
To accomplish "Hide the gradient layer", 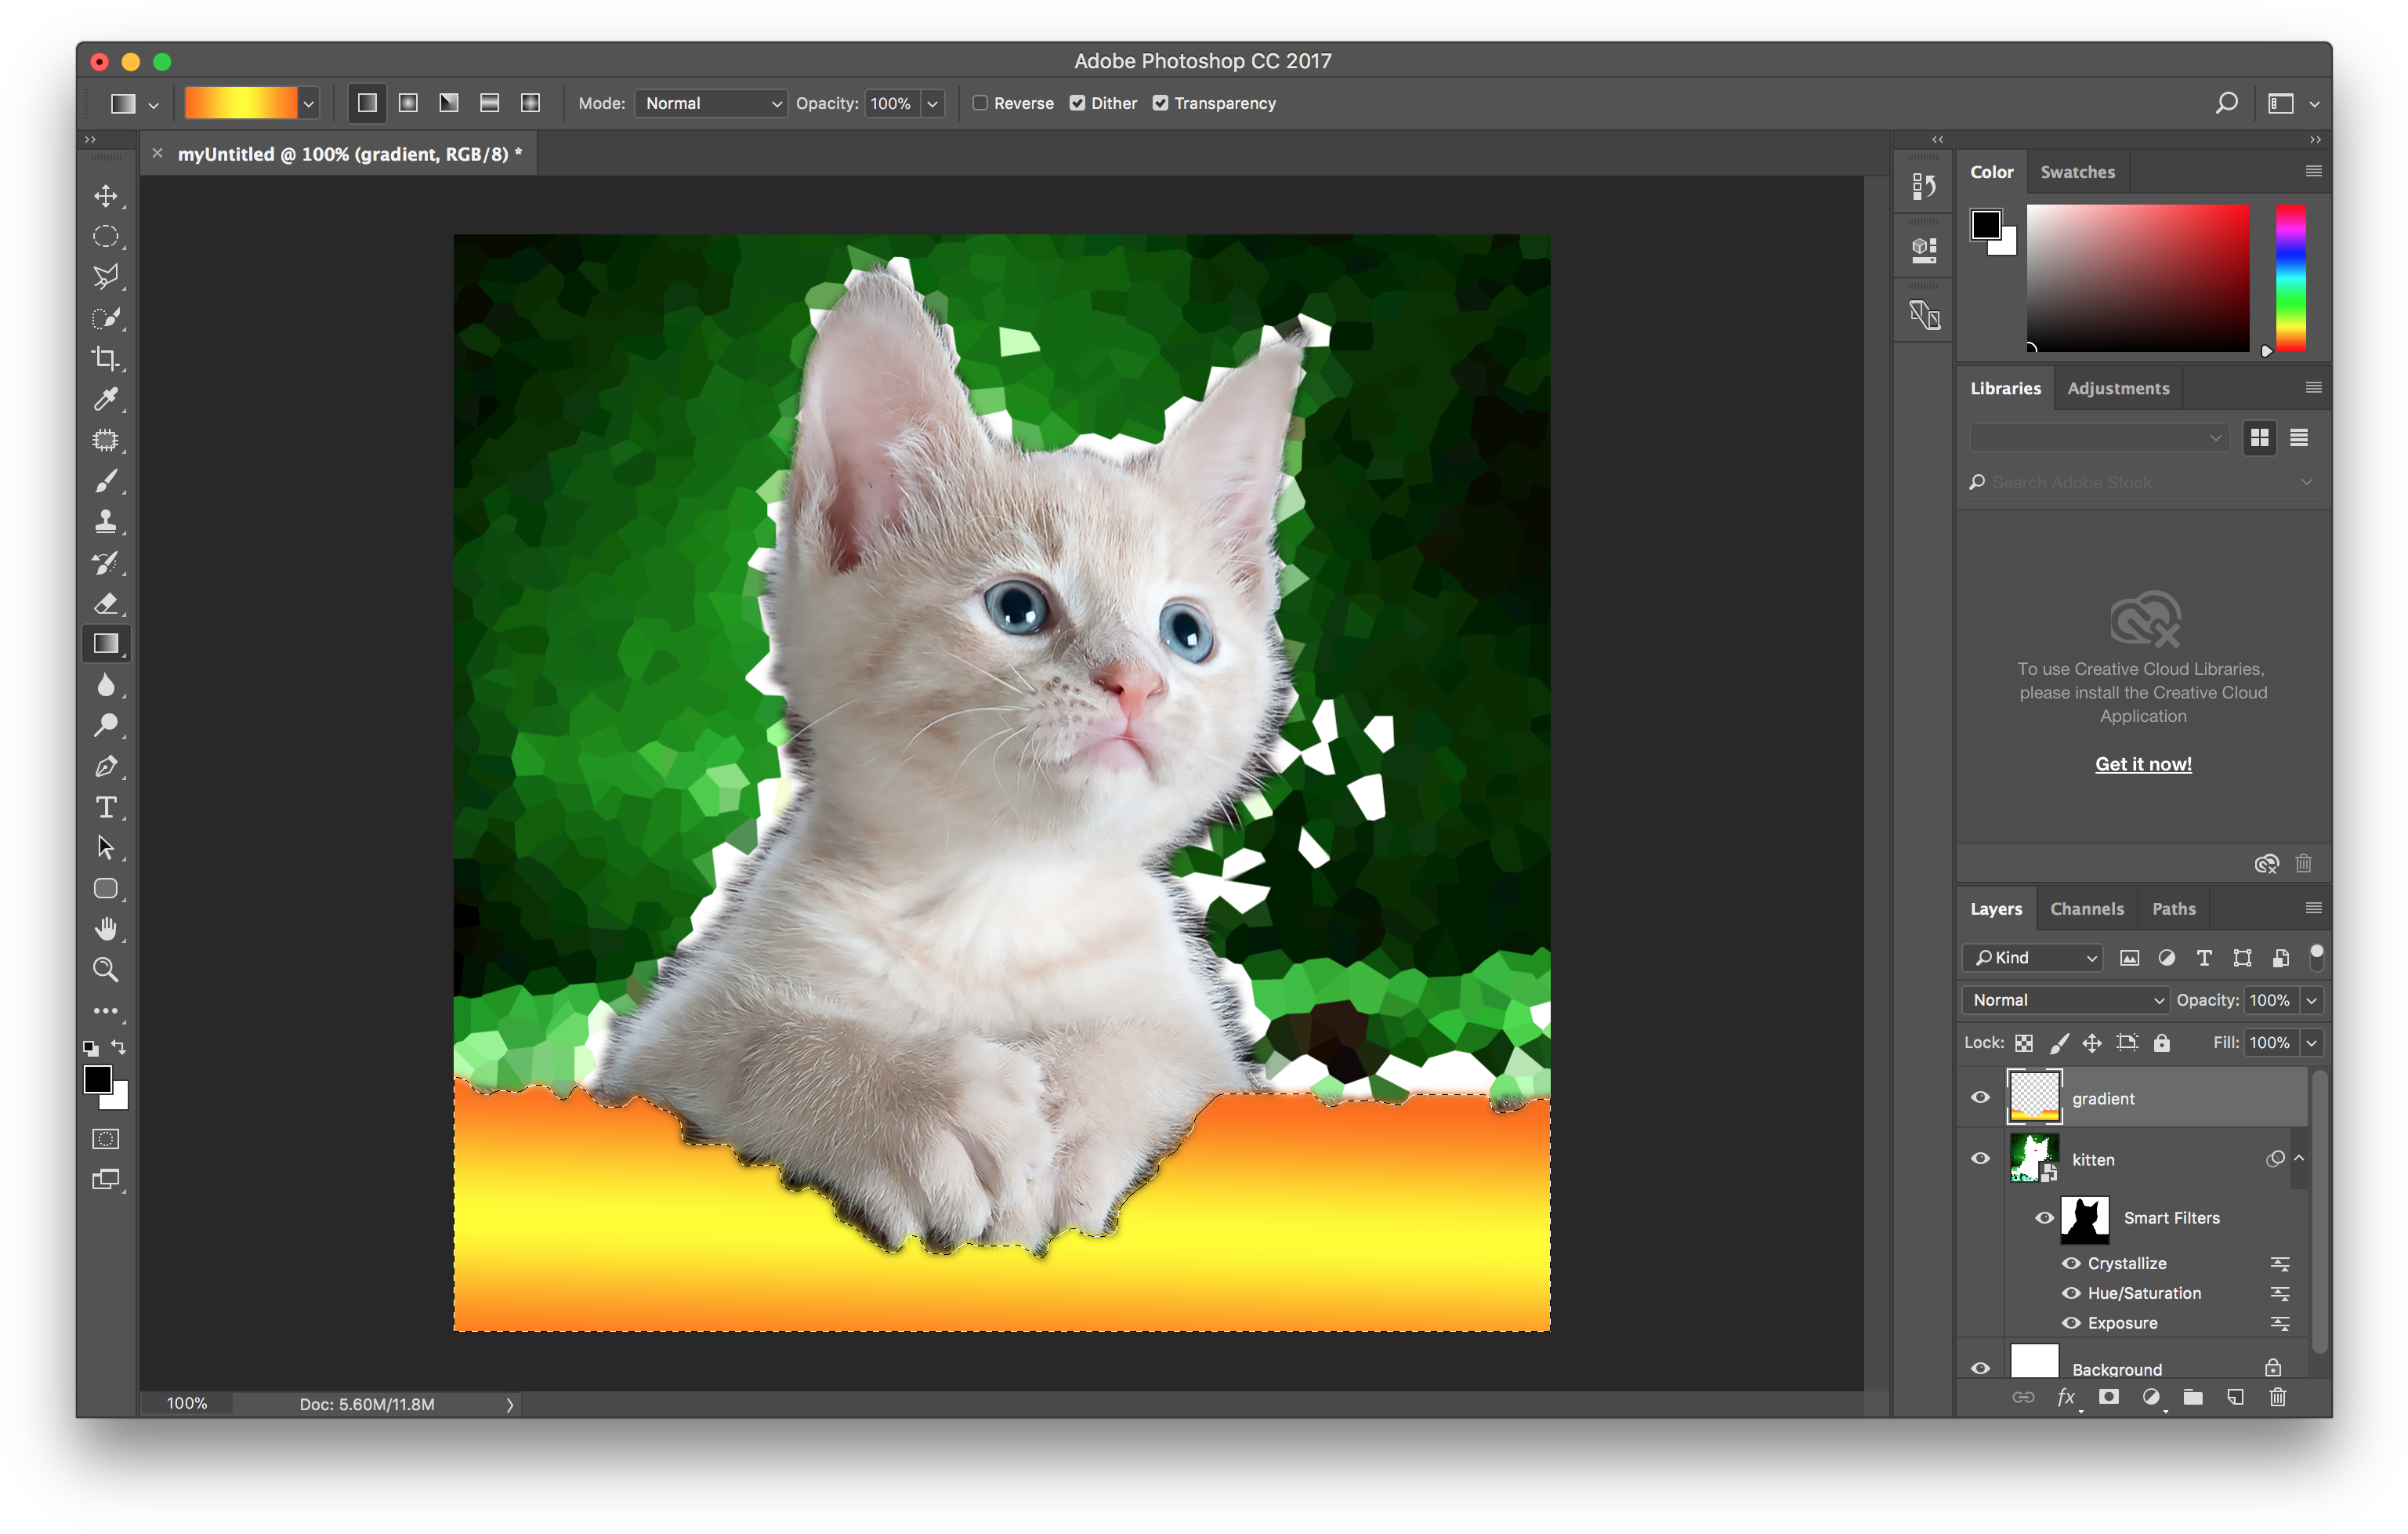I will click(x=1979, y=1097).
